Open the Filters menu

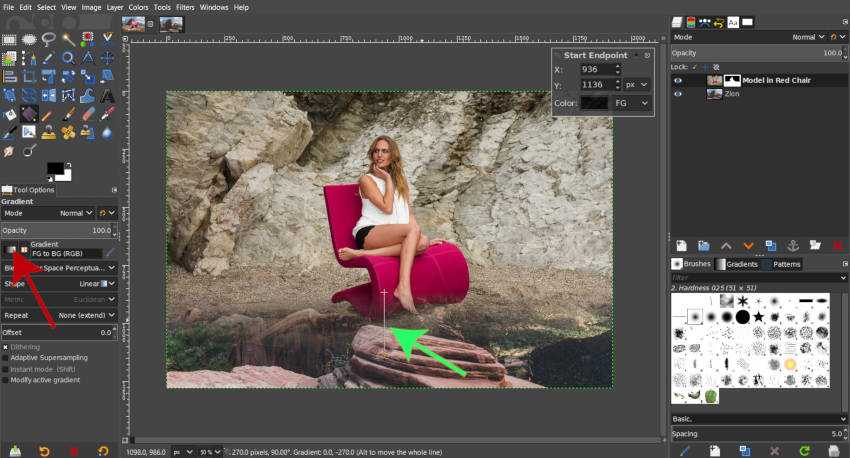coord(184,7)
